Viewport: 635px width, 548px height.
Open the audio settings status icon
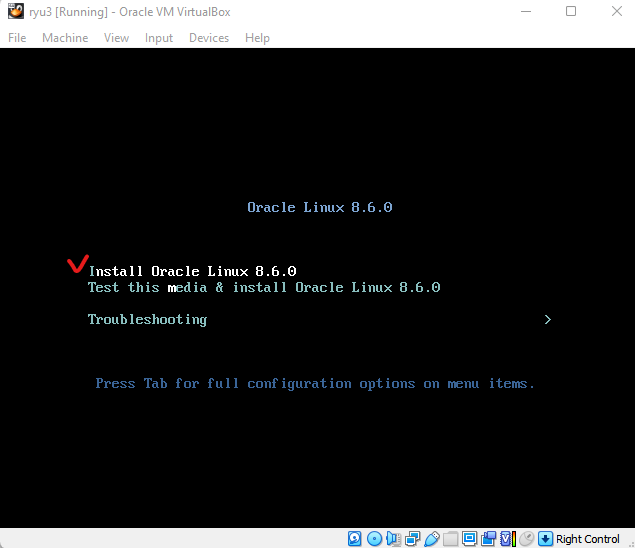pyautogui.click(x=393, y=539)
